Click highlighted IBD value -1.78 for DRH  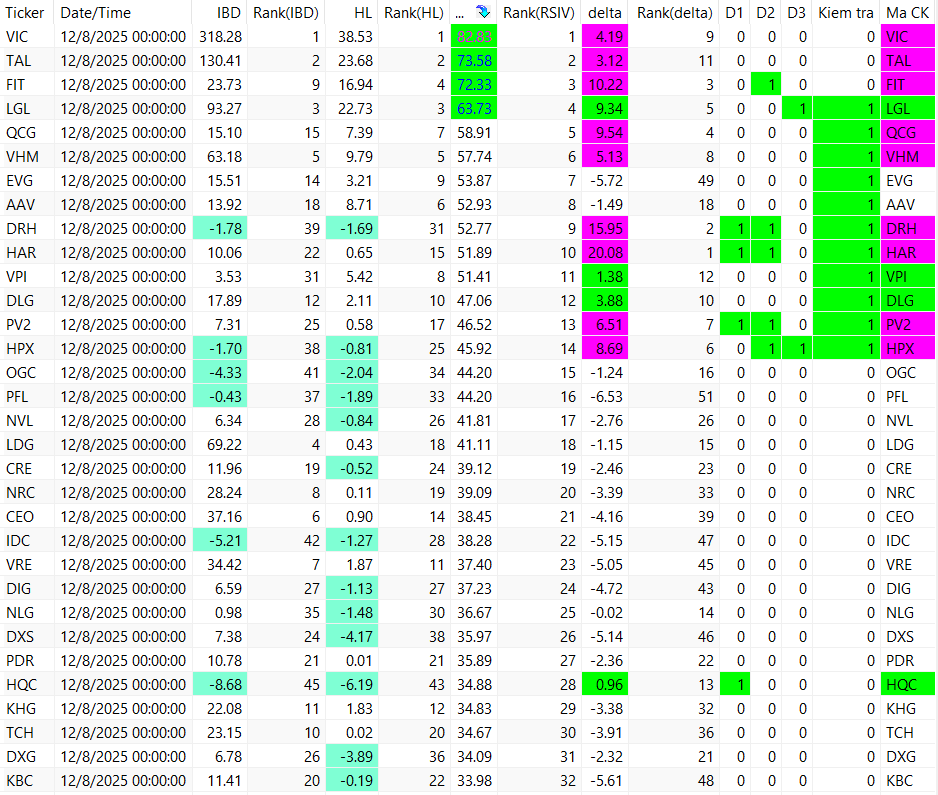point(220,229)
